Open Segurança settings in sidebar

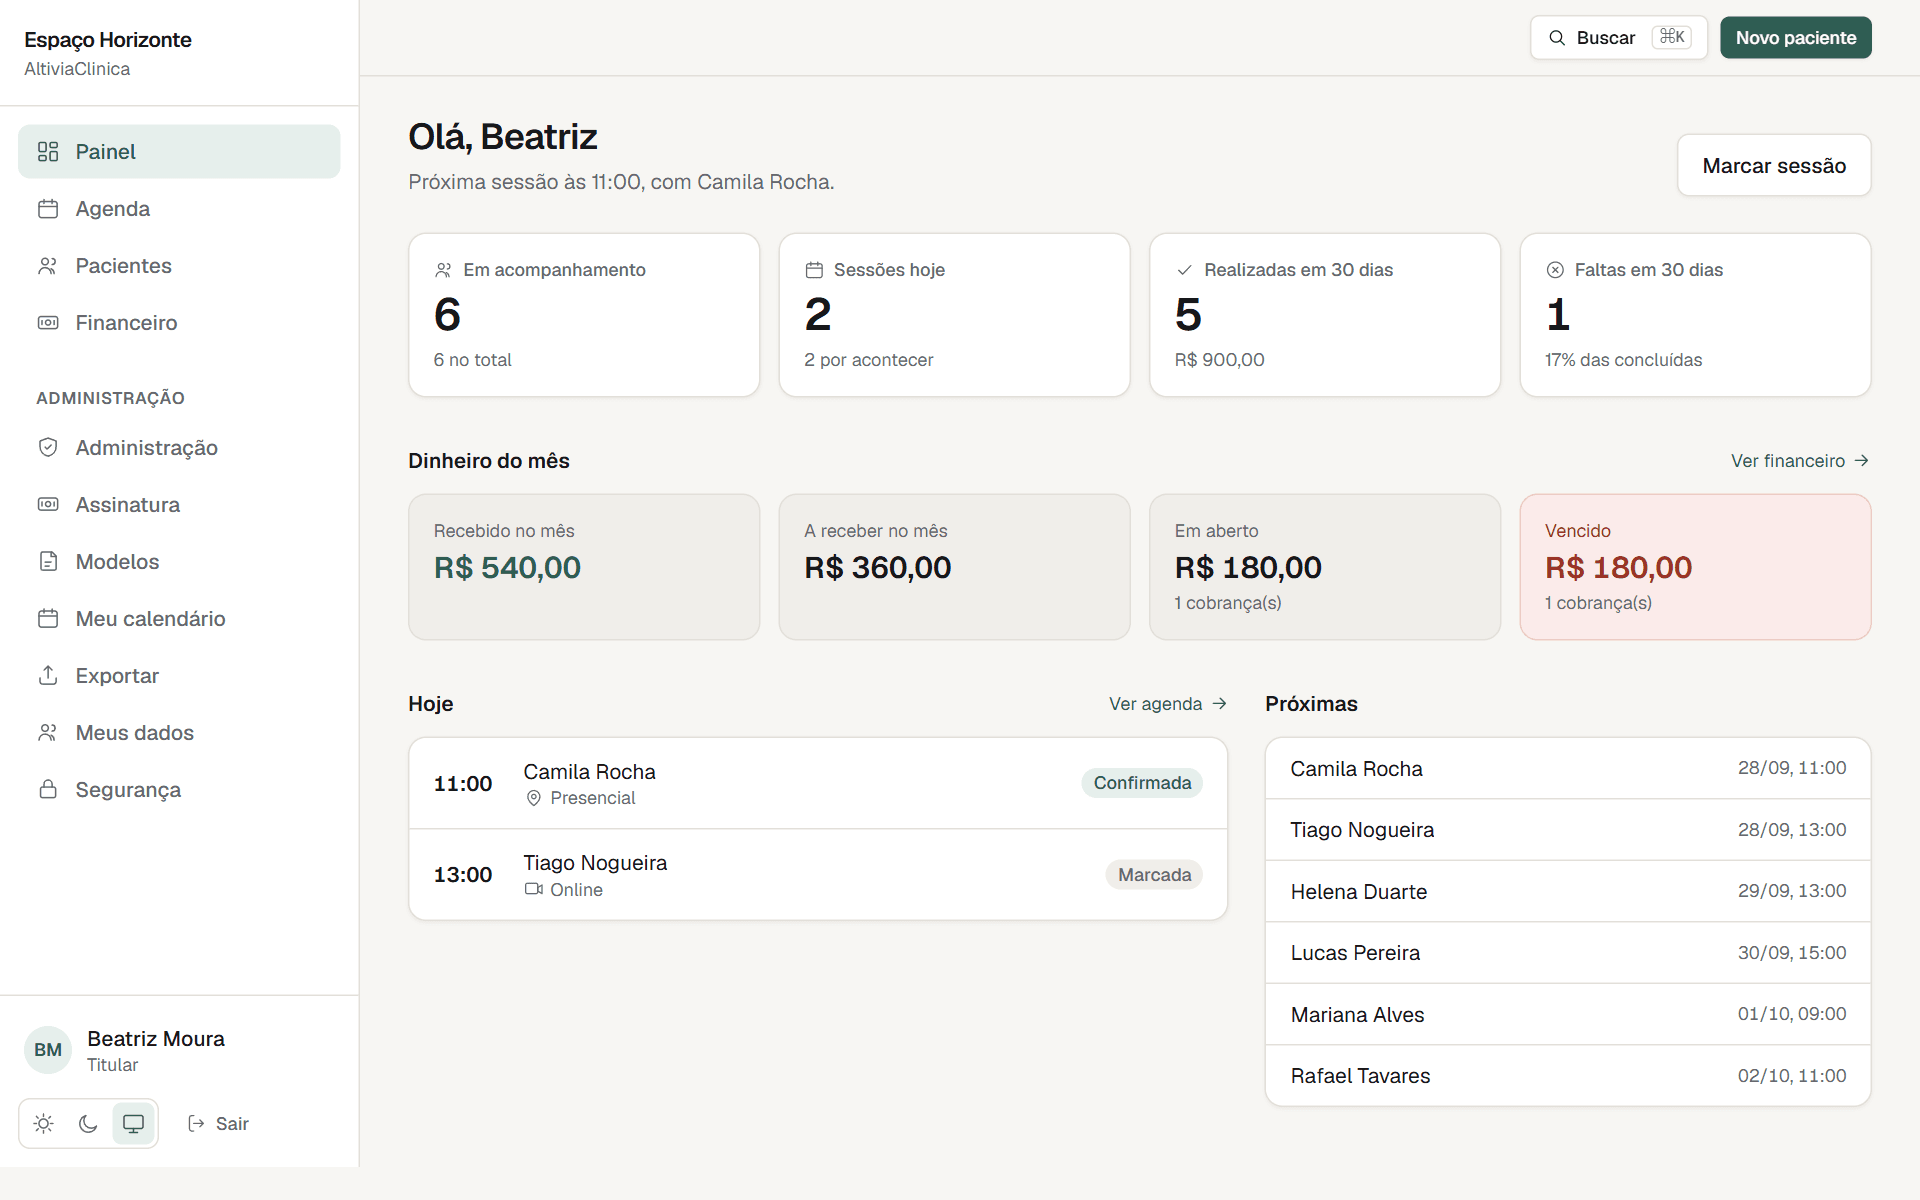tap(179, 790)
